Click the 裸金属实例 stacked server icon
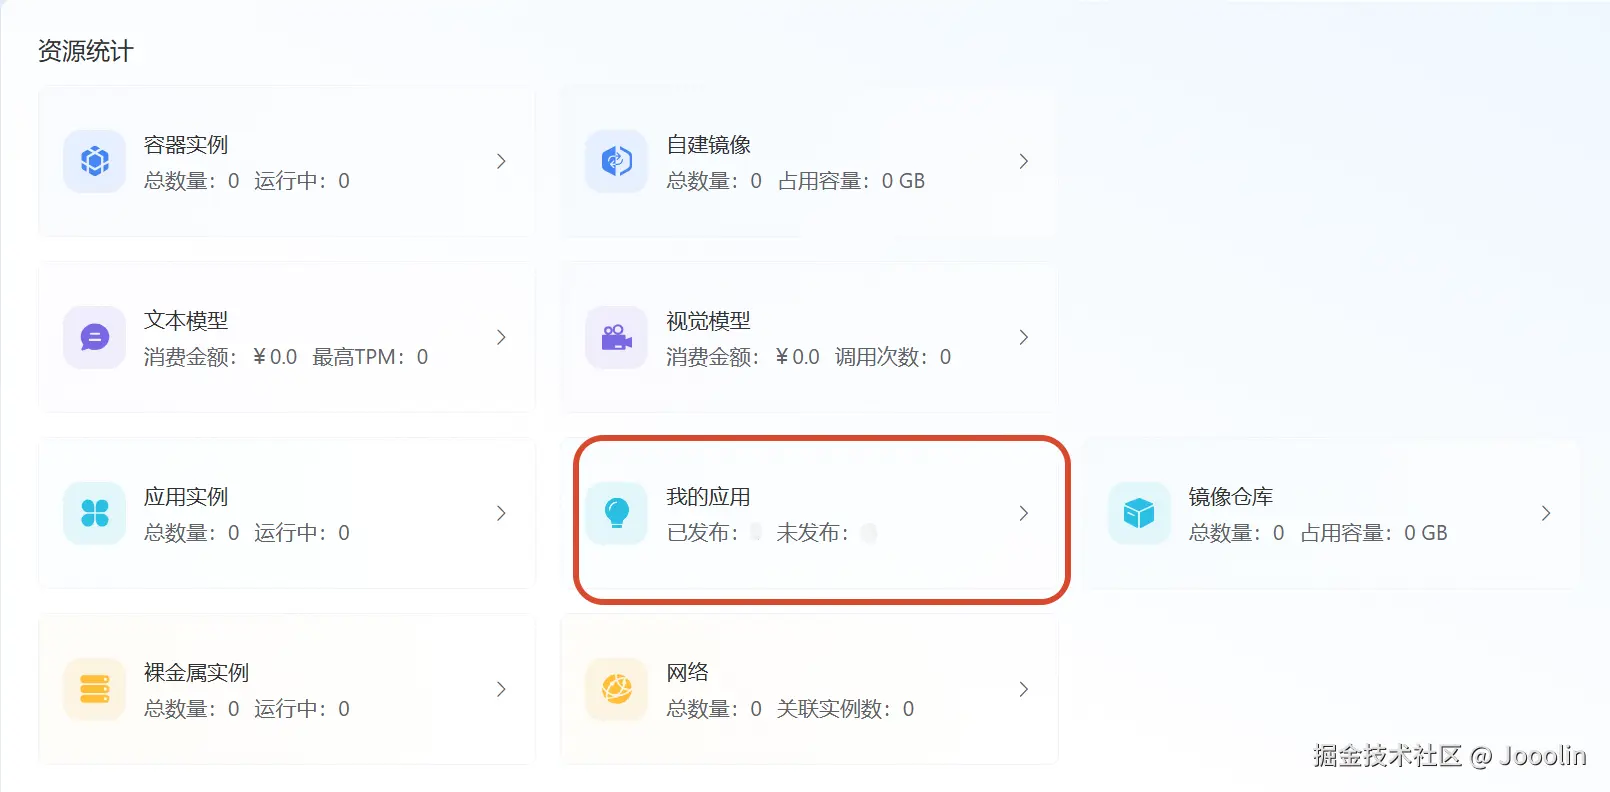1610x792 pixels. (95, 689)
